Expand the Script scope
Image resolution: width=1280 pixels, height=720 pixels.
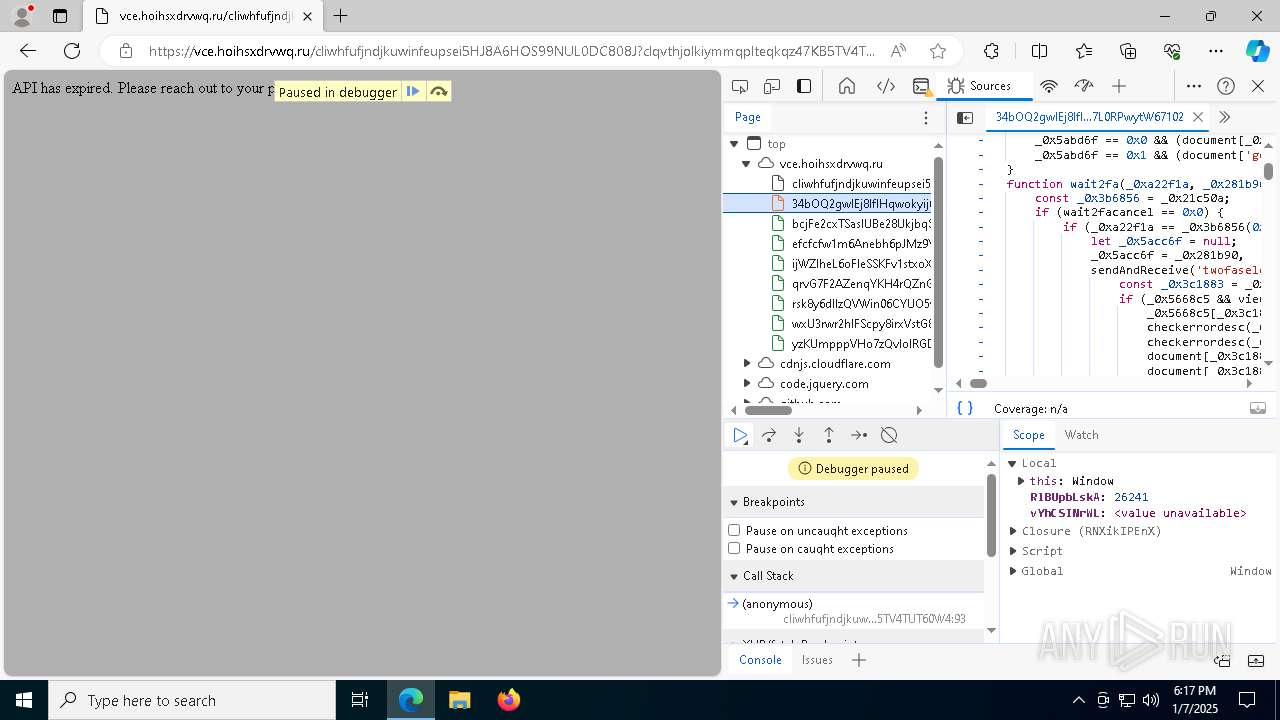(x=1012, y=551)
